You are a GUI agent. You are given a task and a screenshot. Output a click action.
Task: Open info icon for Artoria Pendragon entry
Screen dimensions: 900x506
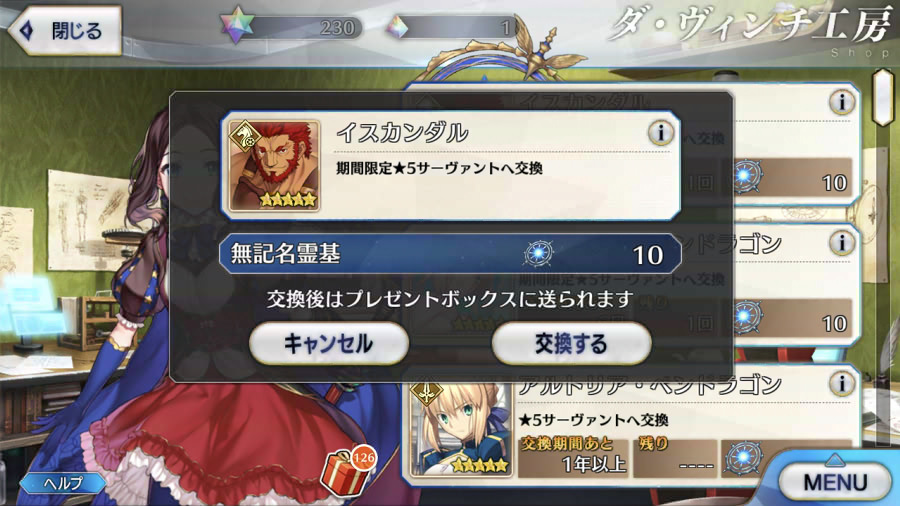point(841,383)
